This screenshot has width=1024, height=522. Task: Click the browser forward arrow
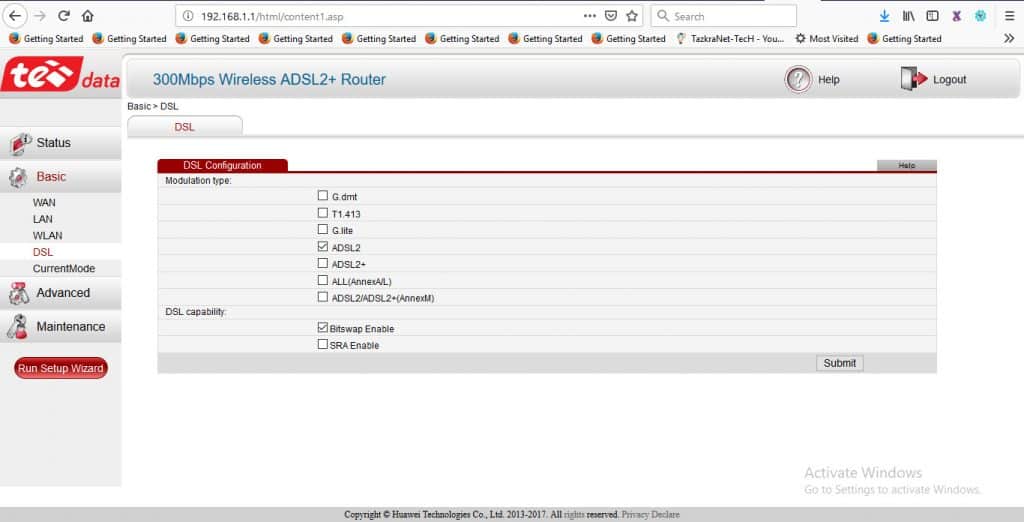click(x=39, y=16)
